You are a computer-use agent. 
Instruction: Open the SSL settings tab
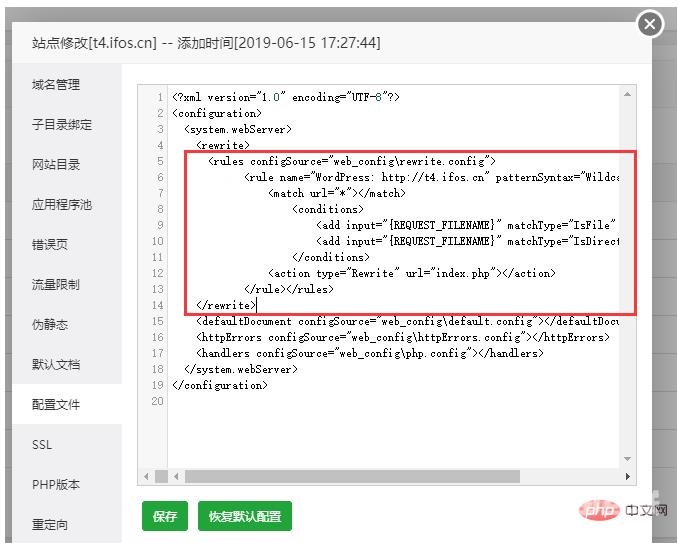click(x=42, y=445)
